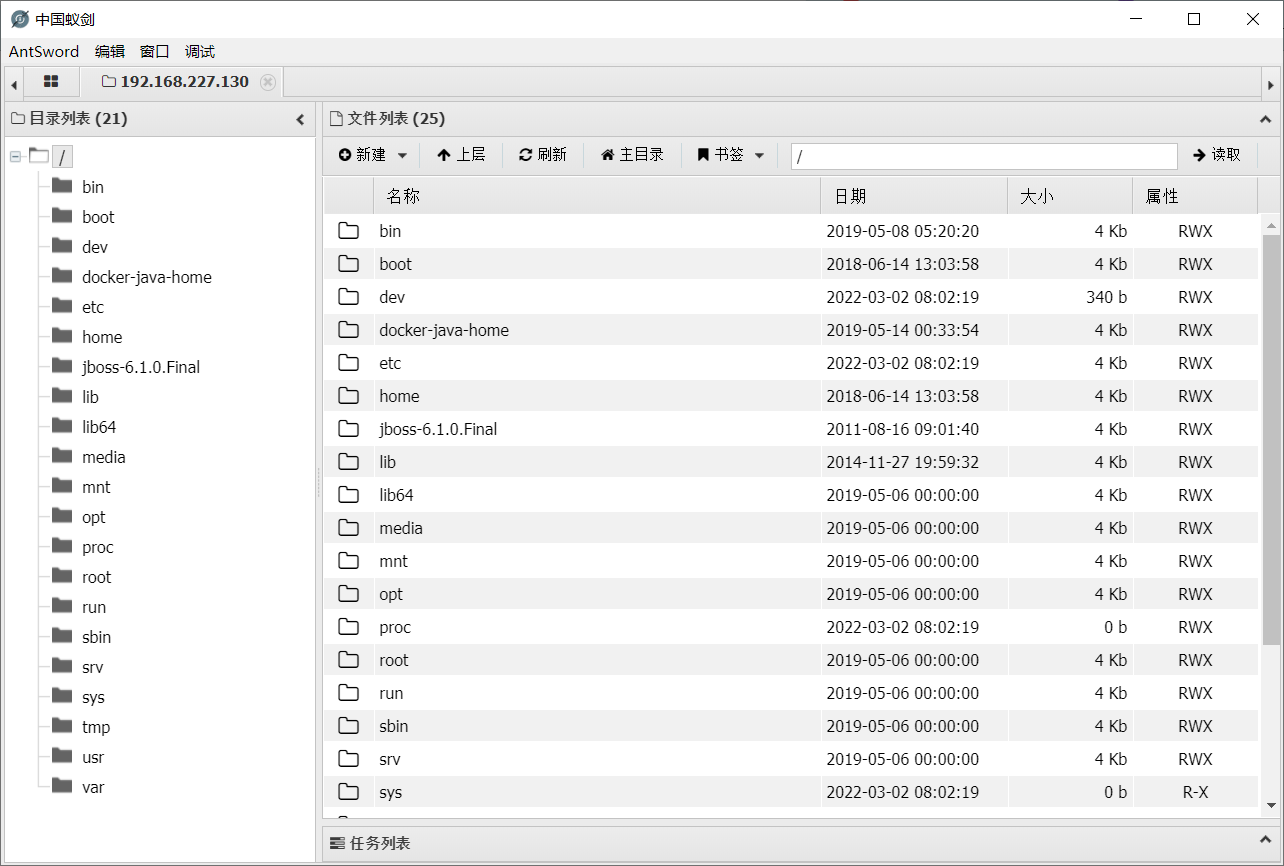Click the sys folder name in file list

tap(391, 792)
